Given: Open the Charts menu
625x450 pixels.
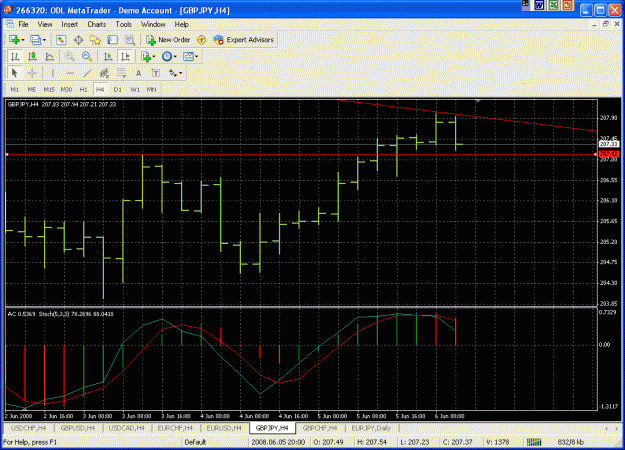Looking at the screenshot, I should (96, 25).
